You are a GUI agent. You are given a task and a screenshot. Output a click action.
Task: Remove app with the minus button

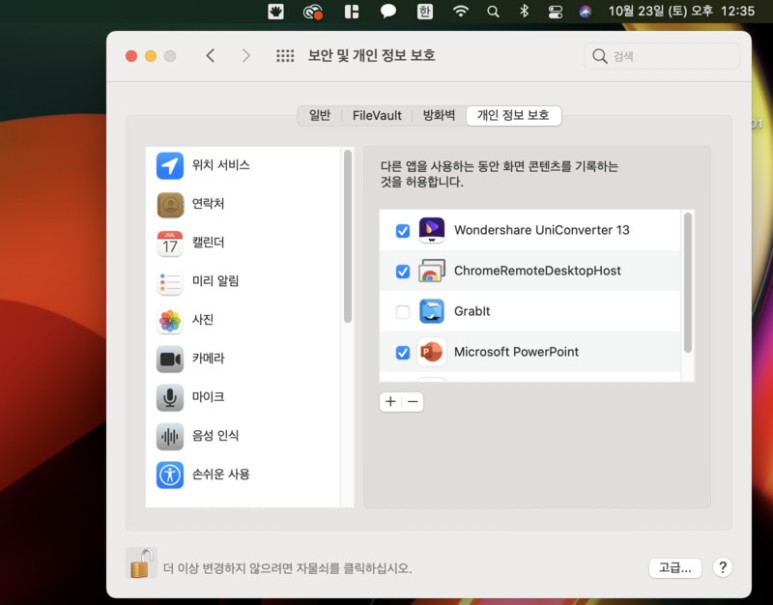click(413, 402)
